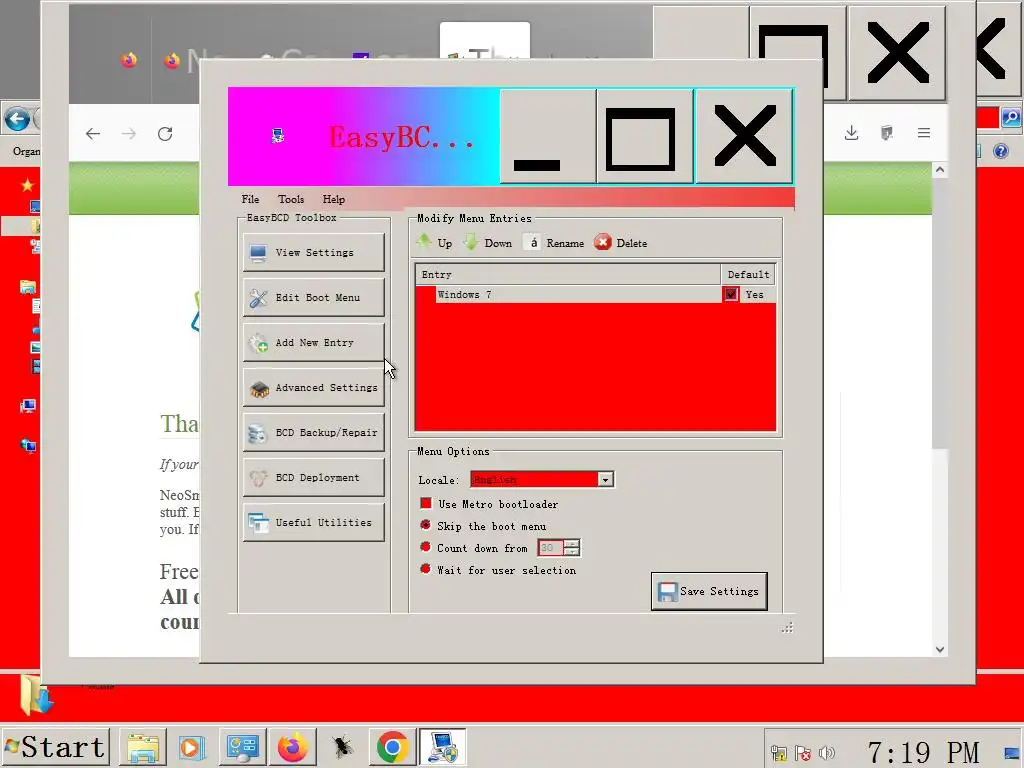Open the BCD Deployment section
Viewport: 1024px width, 768px height.
[x=313, y=477]
